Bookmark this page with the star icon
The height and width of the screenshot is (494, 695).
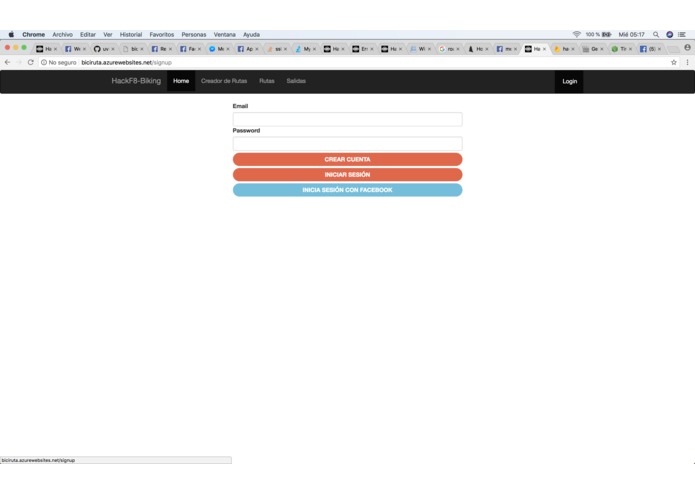[674, 62]
